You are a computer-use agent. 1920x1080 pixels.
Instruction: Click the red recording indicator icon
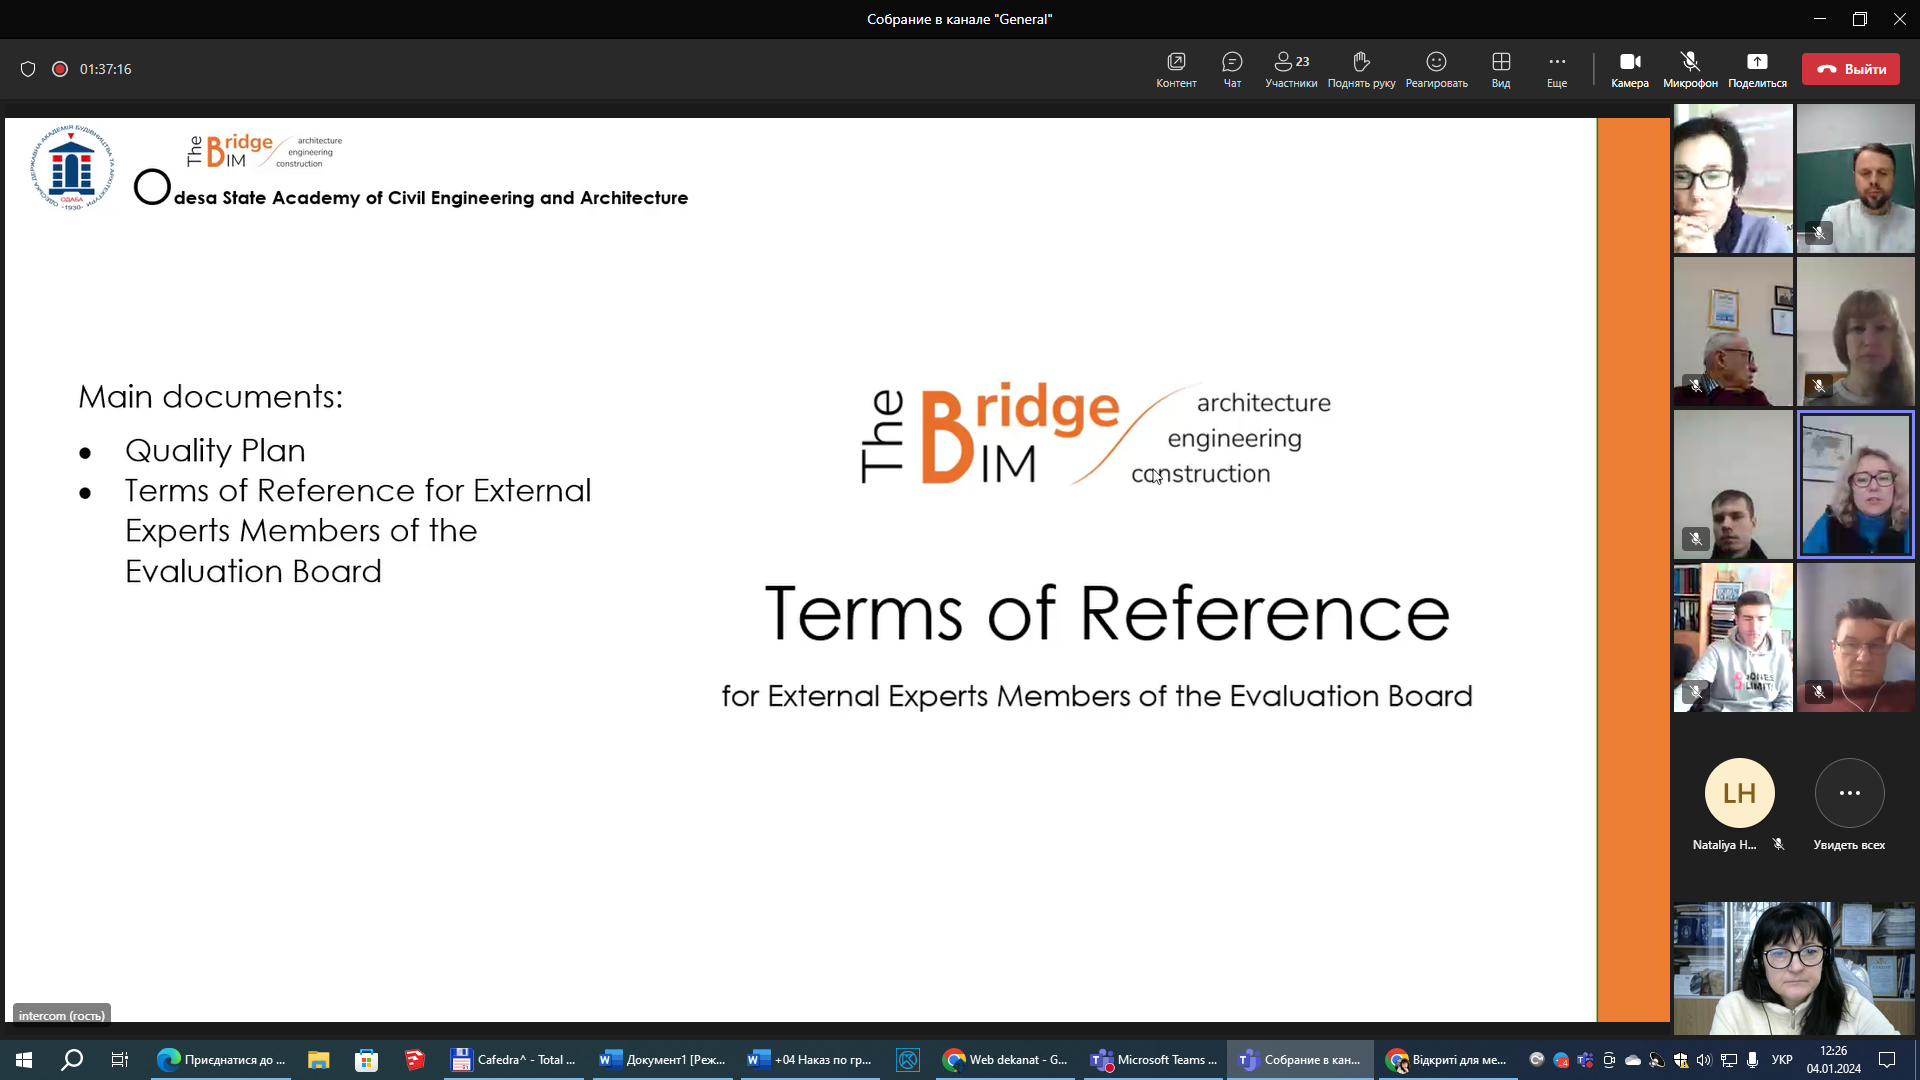coord(60,69)
